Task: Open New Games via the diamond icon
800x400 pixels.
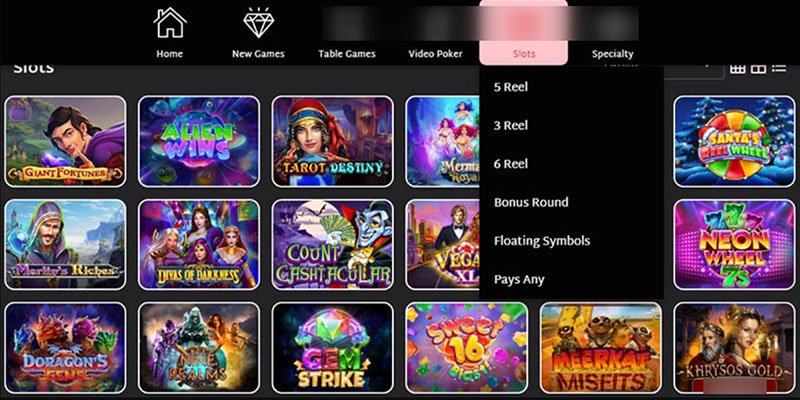Action: 258,22
